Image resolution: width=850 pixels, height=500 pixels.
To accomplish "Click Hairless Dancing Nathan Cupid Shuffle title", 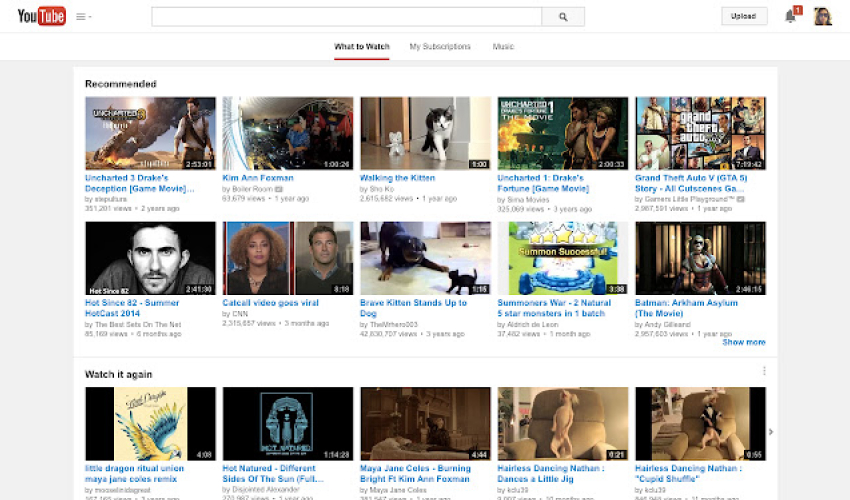I will pos(688,473).
